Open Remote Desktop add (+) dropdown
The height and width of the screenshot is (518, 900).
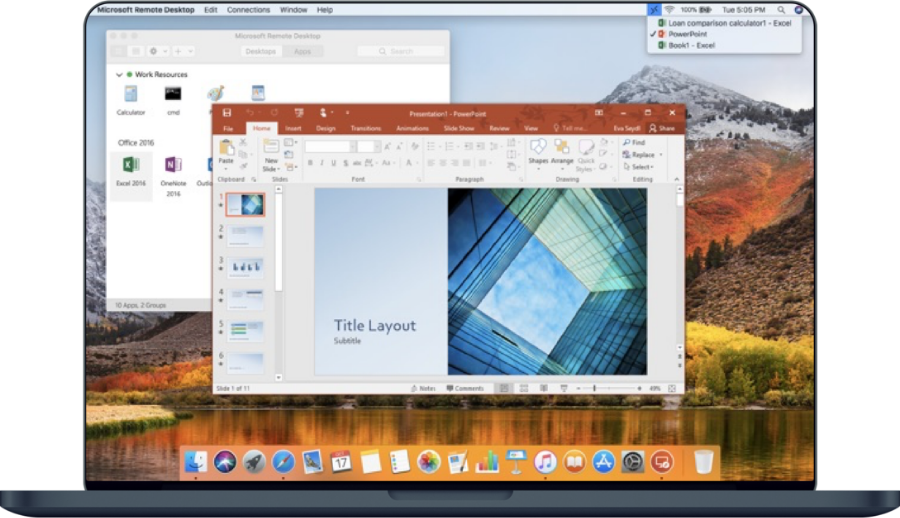pyautogui.click(x=183, y=51)
